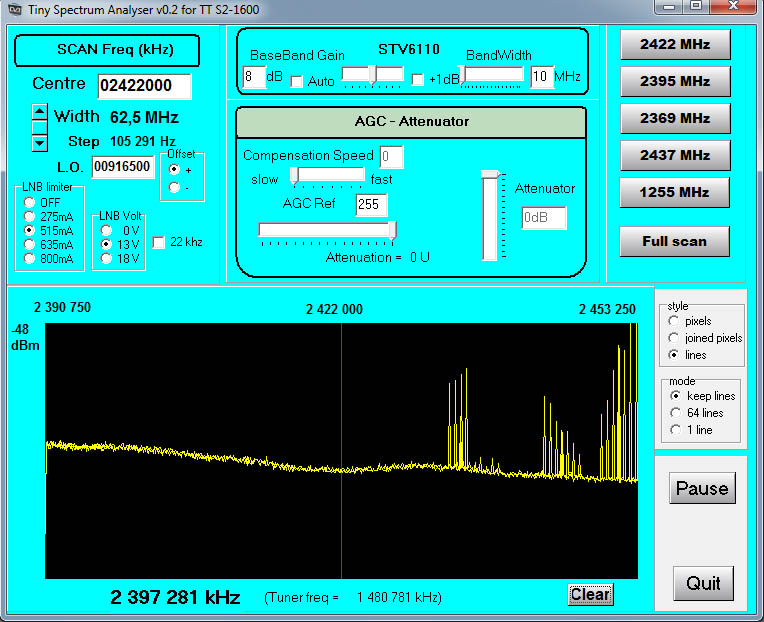
Task: Enable the 22 khz checkbox
Action: tap(159, 243)
